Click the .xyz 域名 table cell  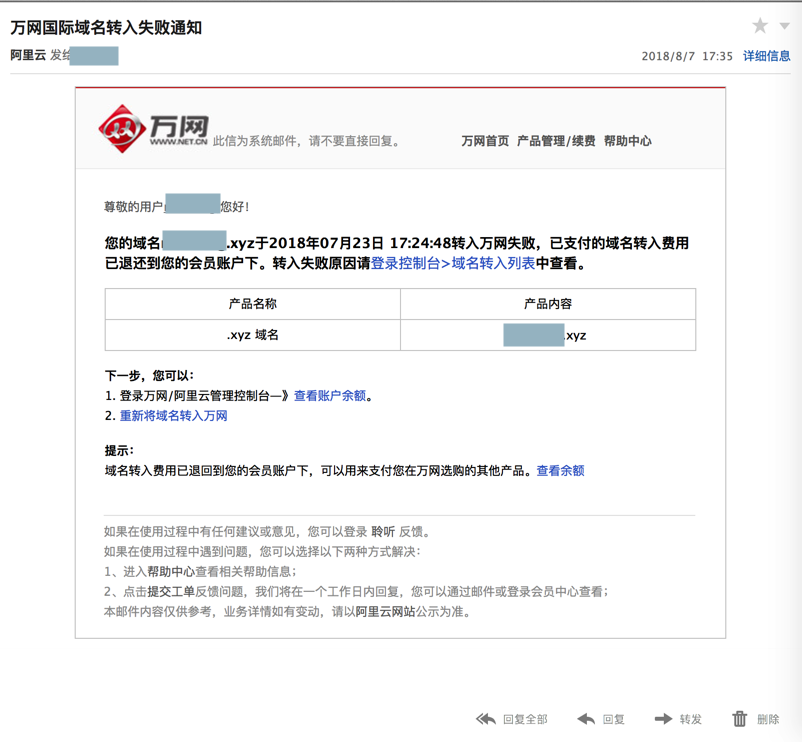click(253, 335)
